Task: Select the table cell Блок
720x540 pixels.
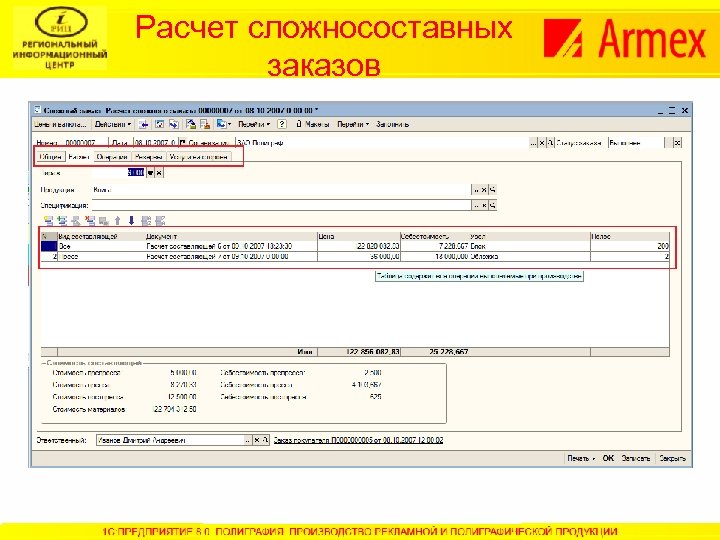Action: coord(529,246)
